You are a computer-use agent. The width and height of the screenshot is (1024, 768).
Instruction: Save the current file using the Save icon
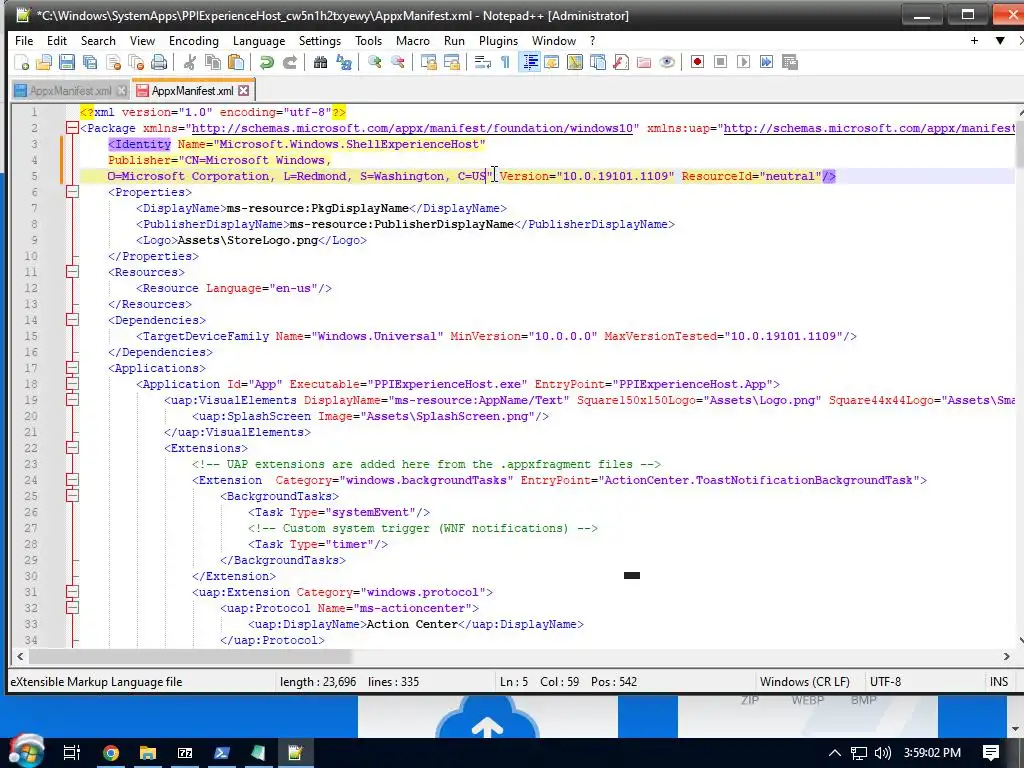point(67,62)
